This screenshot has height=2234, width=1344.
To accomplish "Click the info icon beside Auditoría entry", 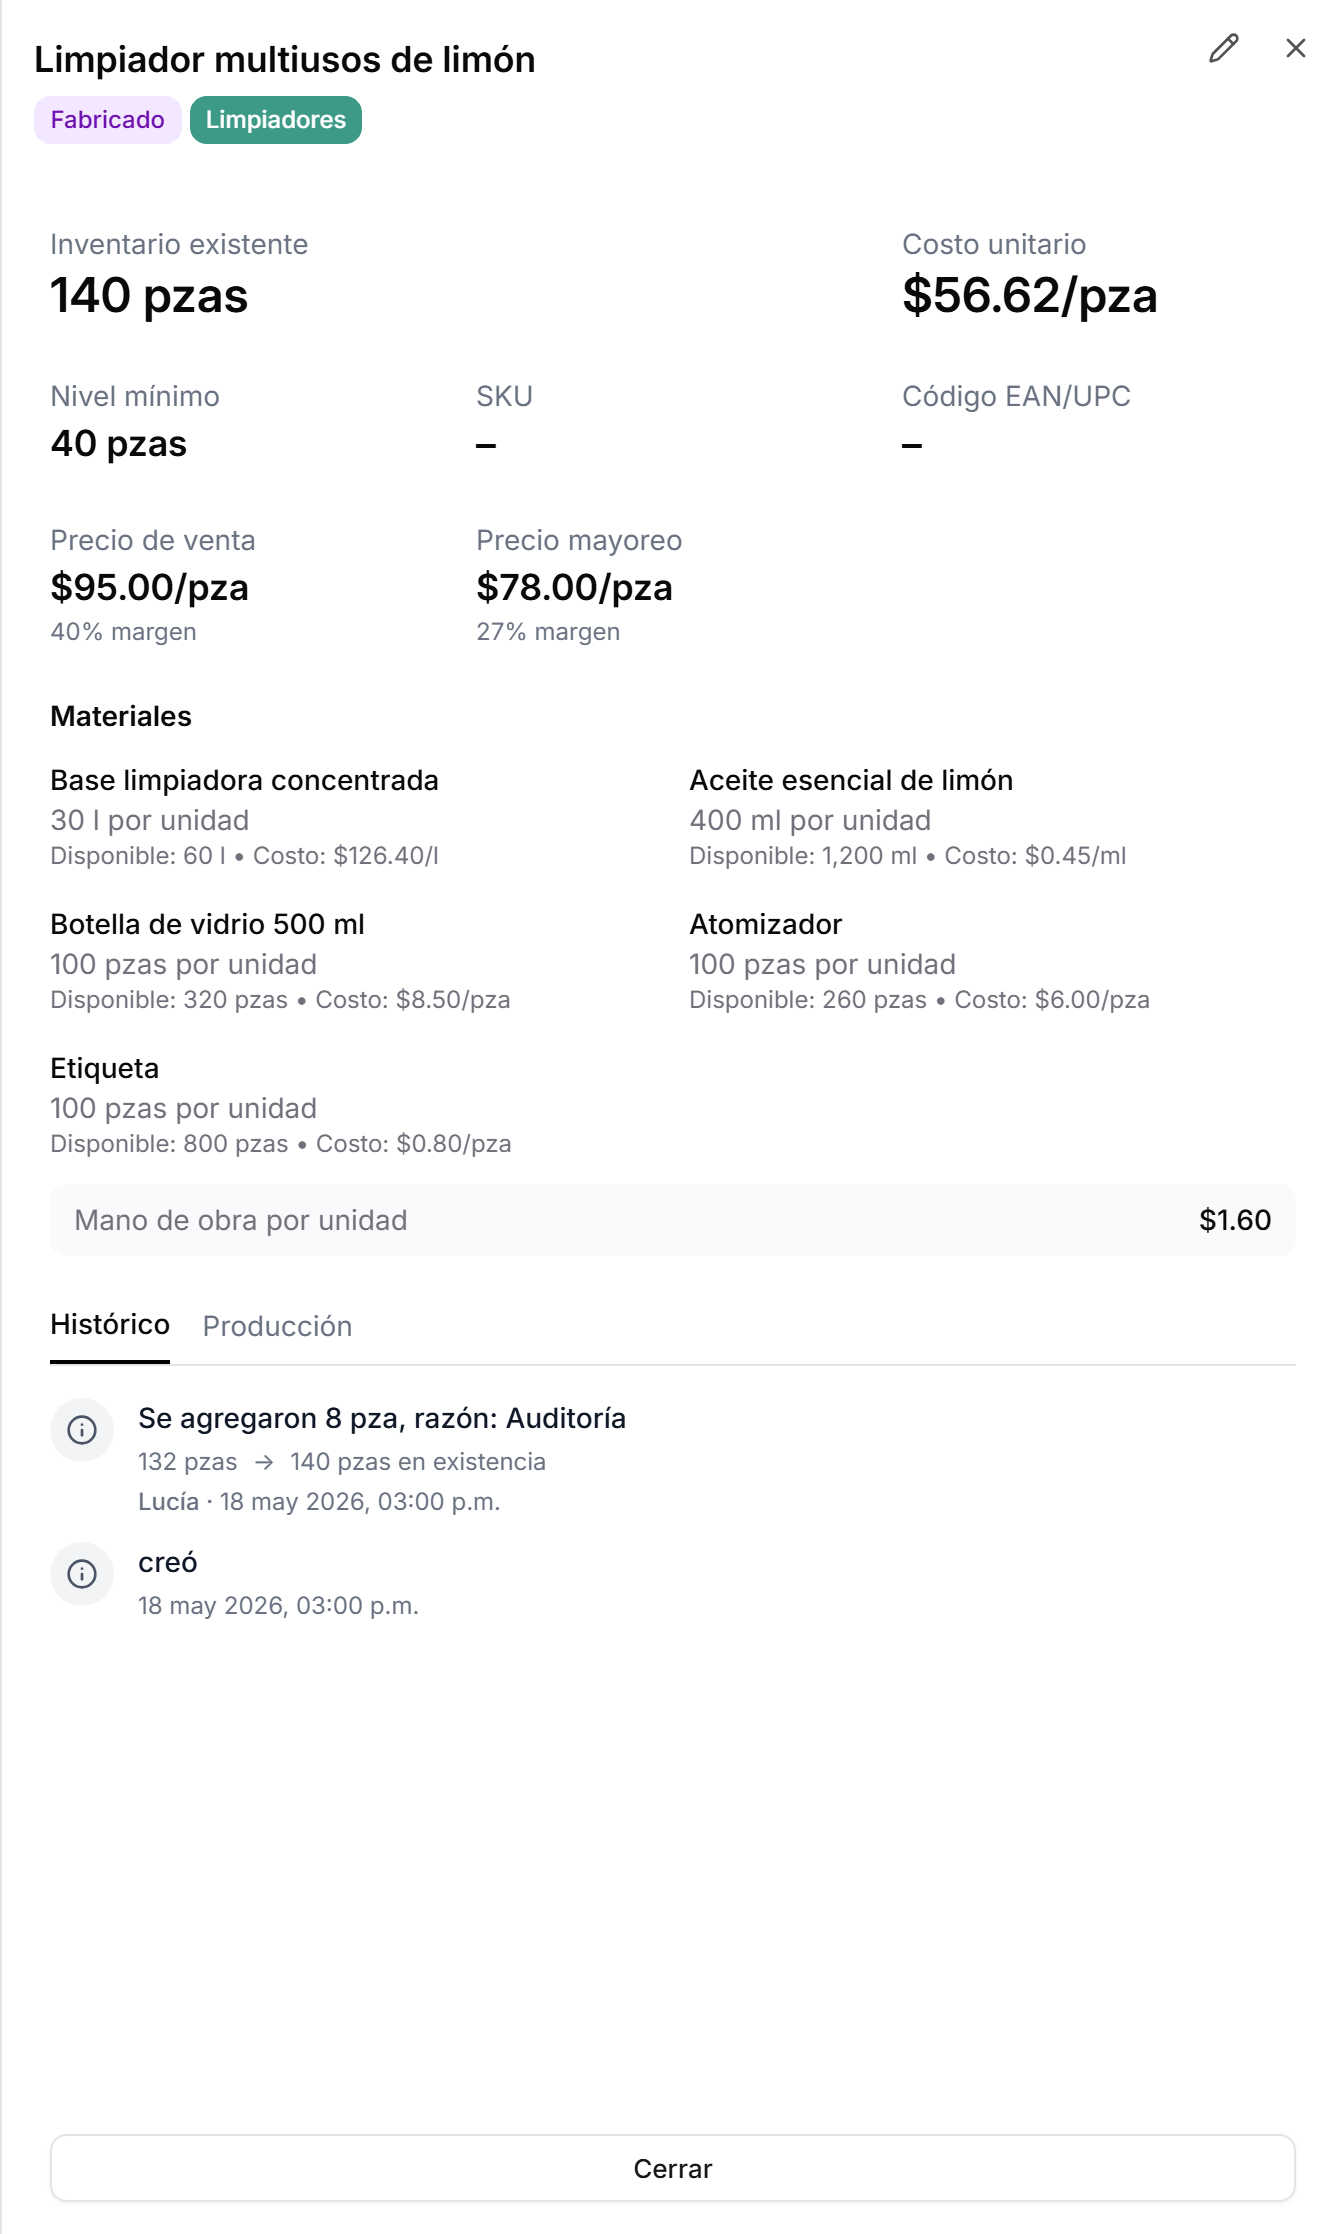I will pos(82,1430).
